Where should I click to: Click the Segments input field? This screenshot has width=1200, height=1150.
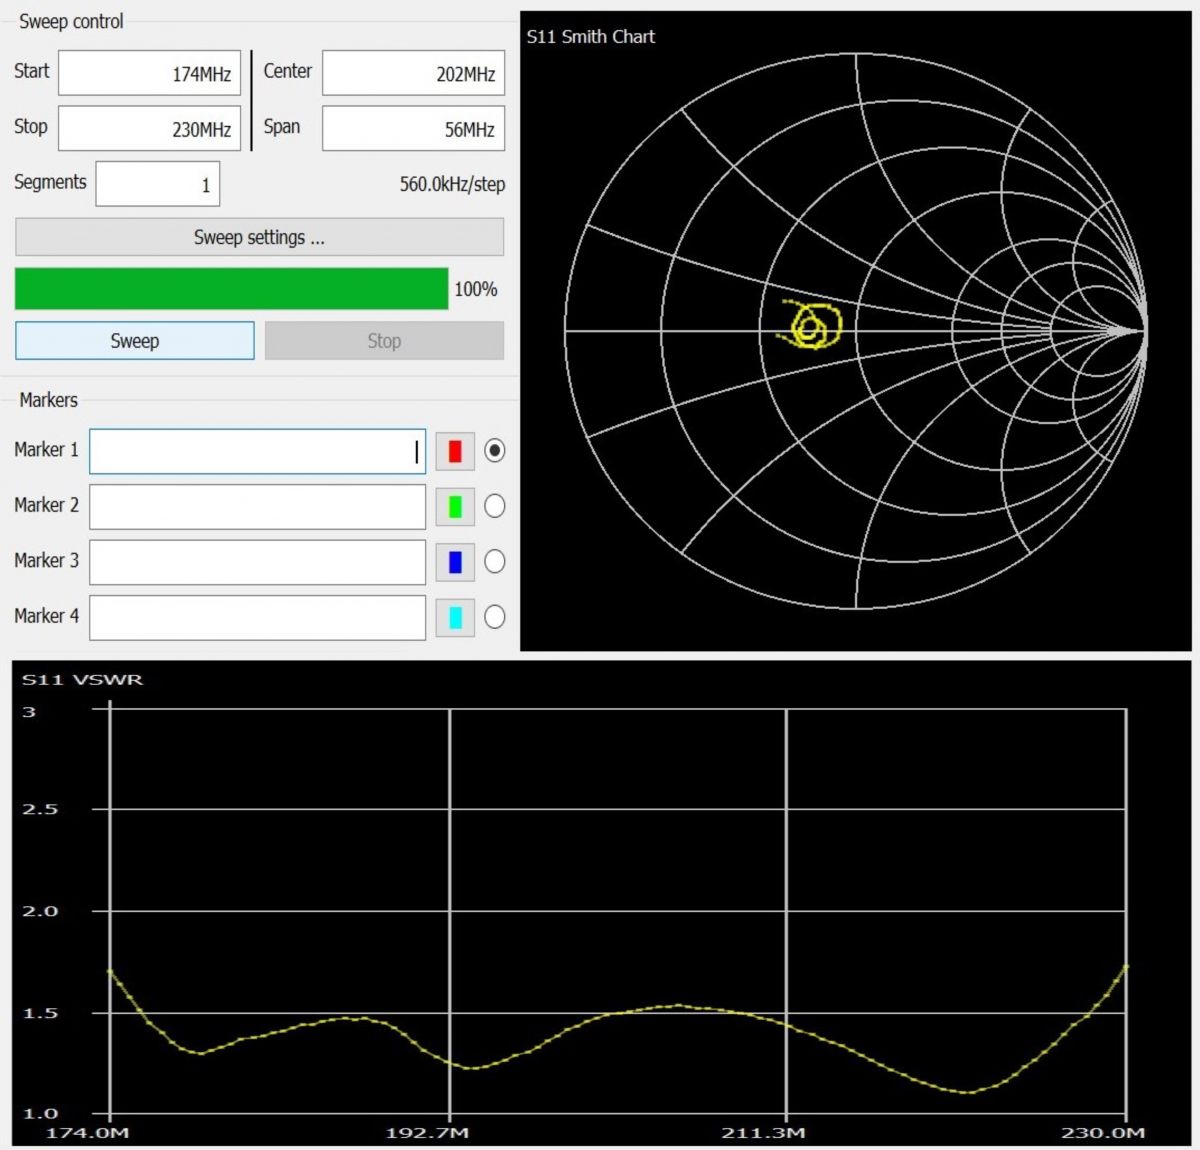(157, 184)
